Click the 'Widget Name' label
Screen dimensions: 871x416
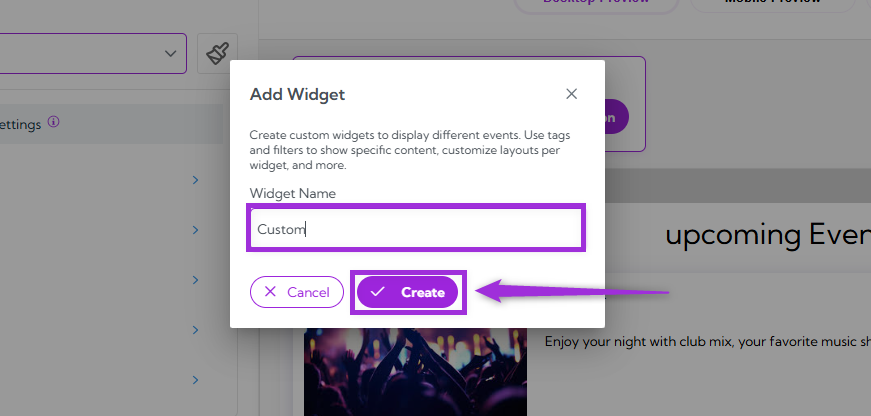point(293,193)
